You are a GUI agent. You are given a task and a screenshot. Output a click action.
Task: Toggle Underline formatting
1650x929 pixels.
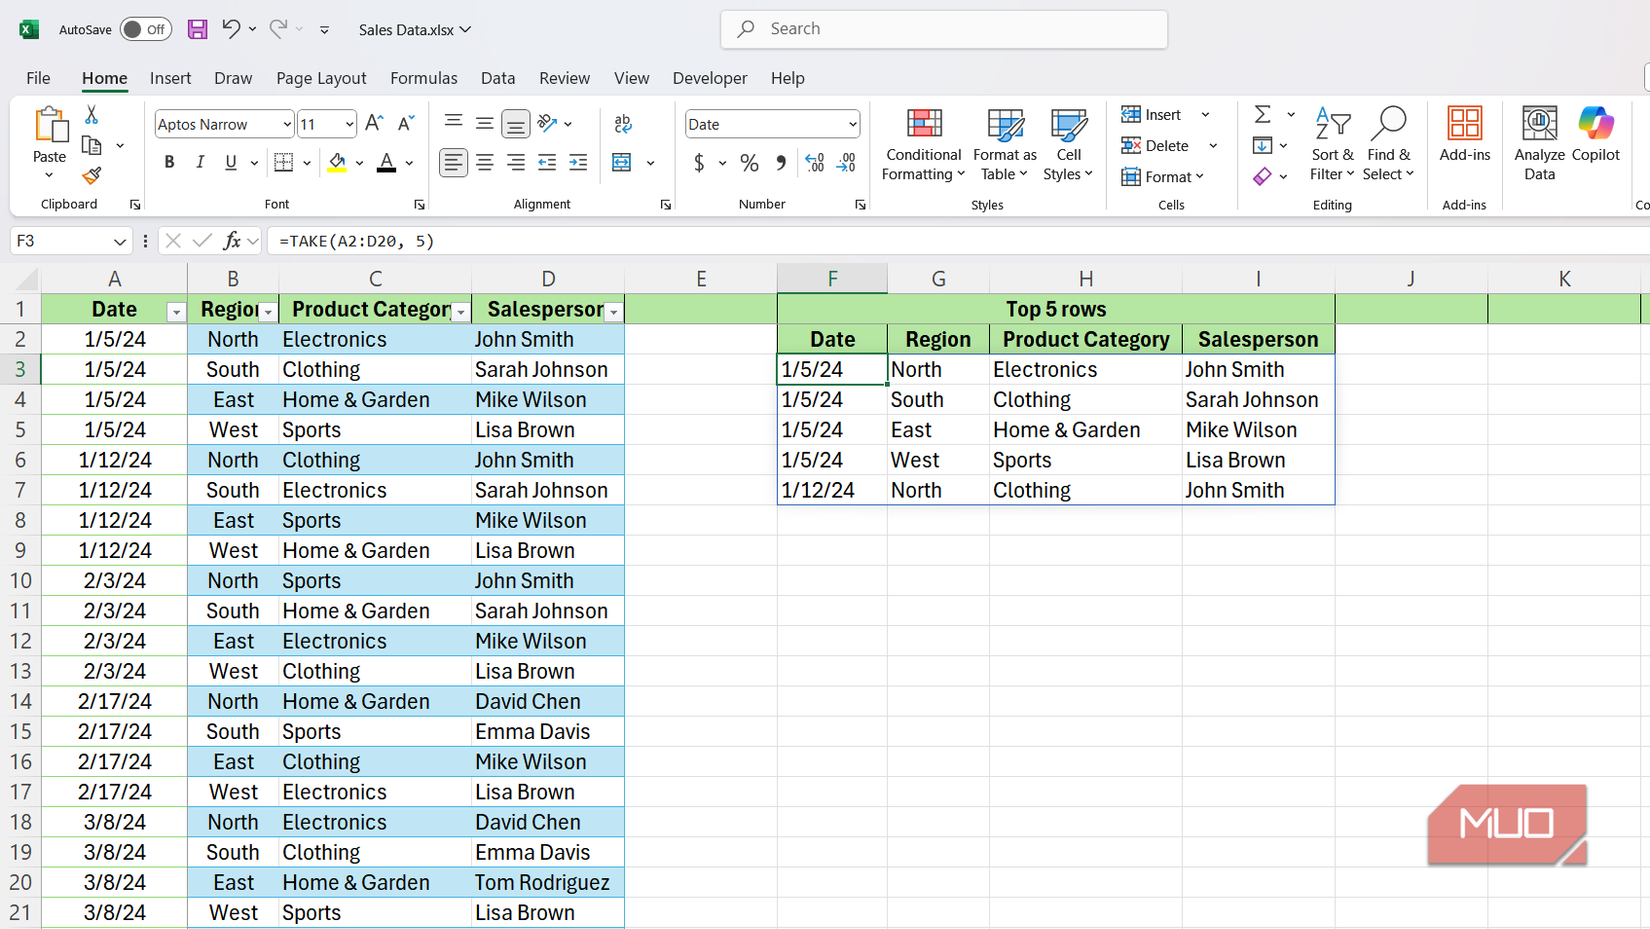coord(231,162)
